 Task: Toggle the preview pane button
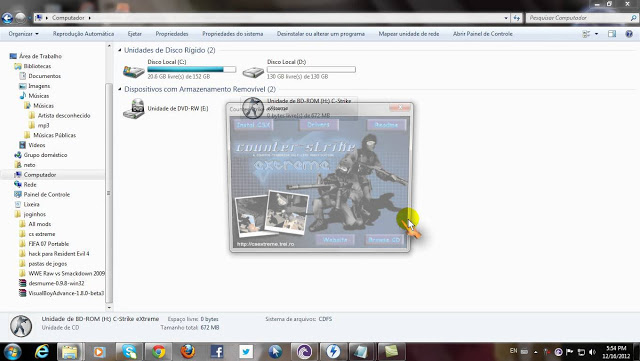tap(611, 34)
